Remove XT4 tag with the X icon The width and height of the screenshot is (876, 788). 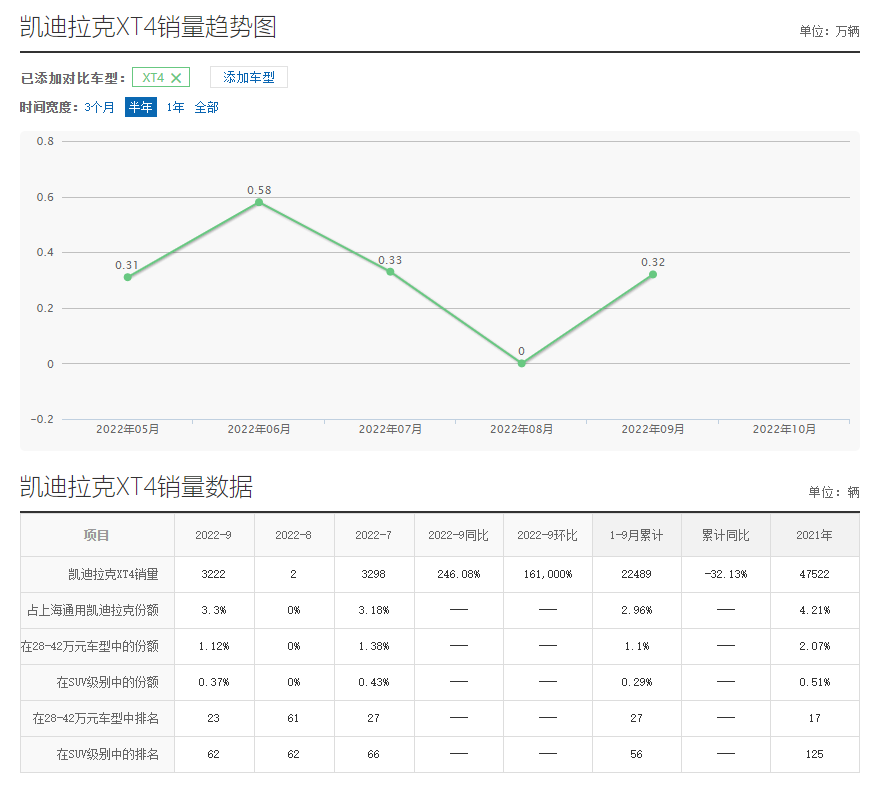coord(176,78)
